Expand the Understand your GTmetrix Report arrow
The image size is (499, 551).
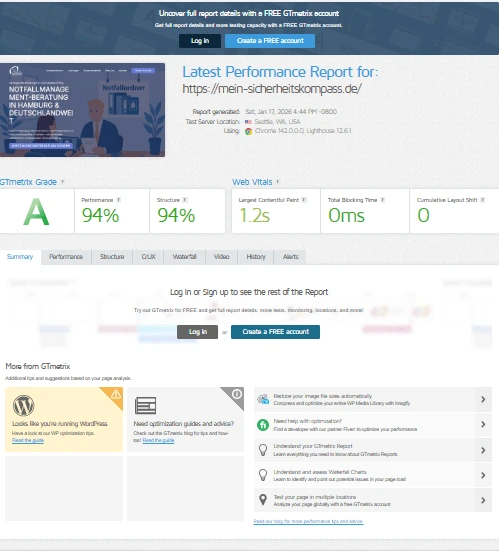pos(483,450)
